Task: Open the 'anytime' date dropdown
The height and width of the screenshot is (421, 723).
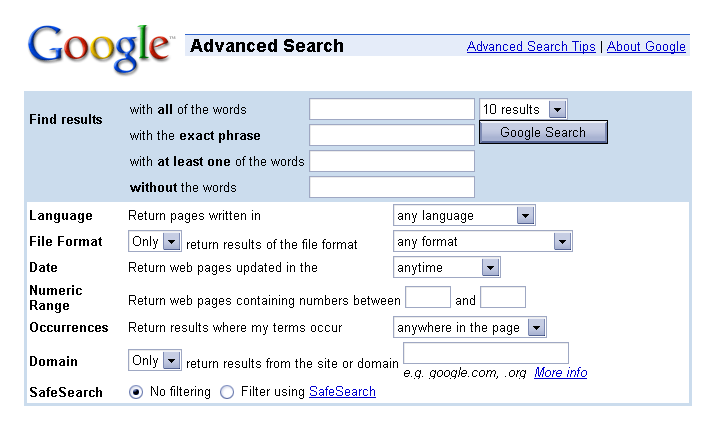Action: (x=447, y=267)
